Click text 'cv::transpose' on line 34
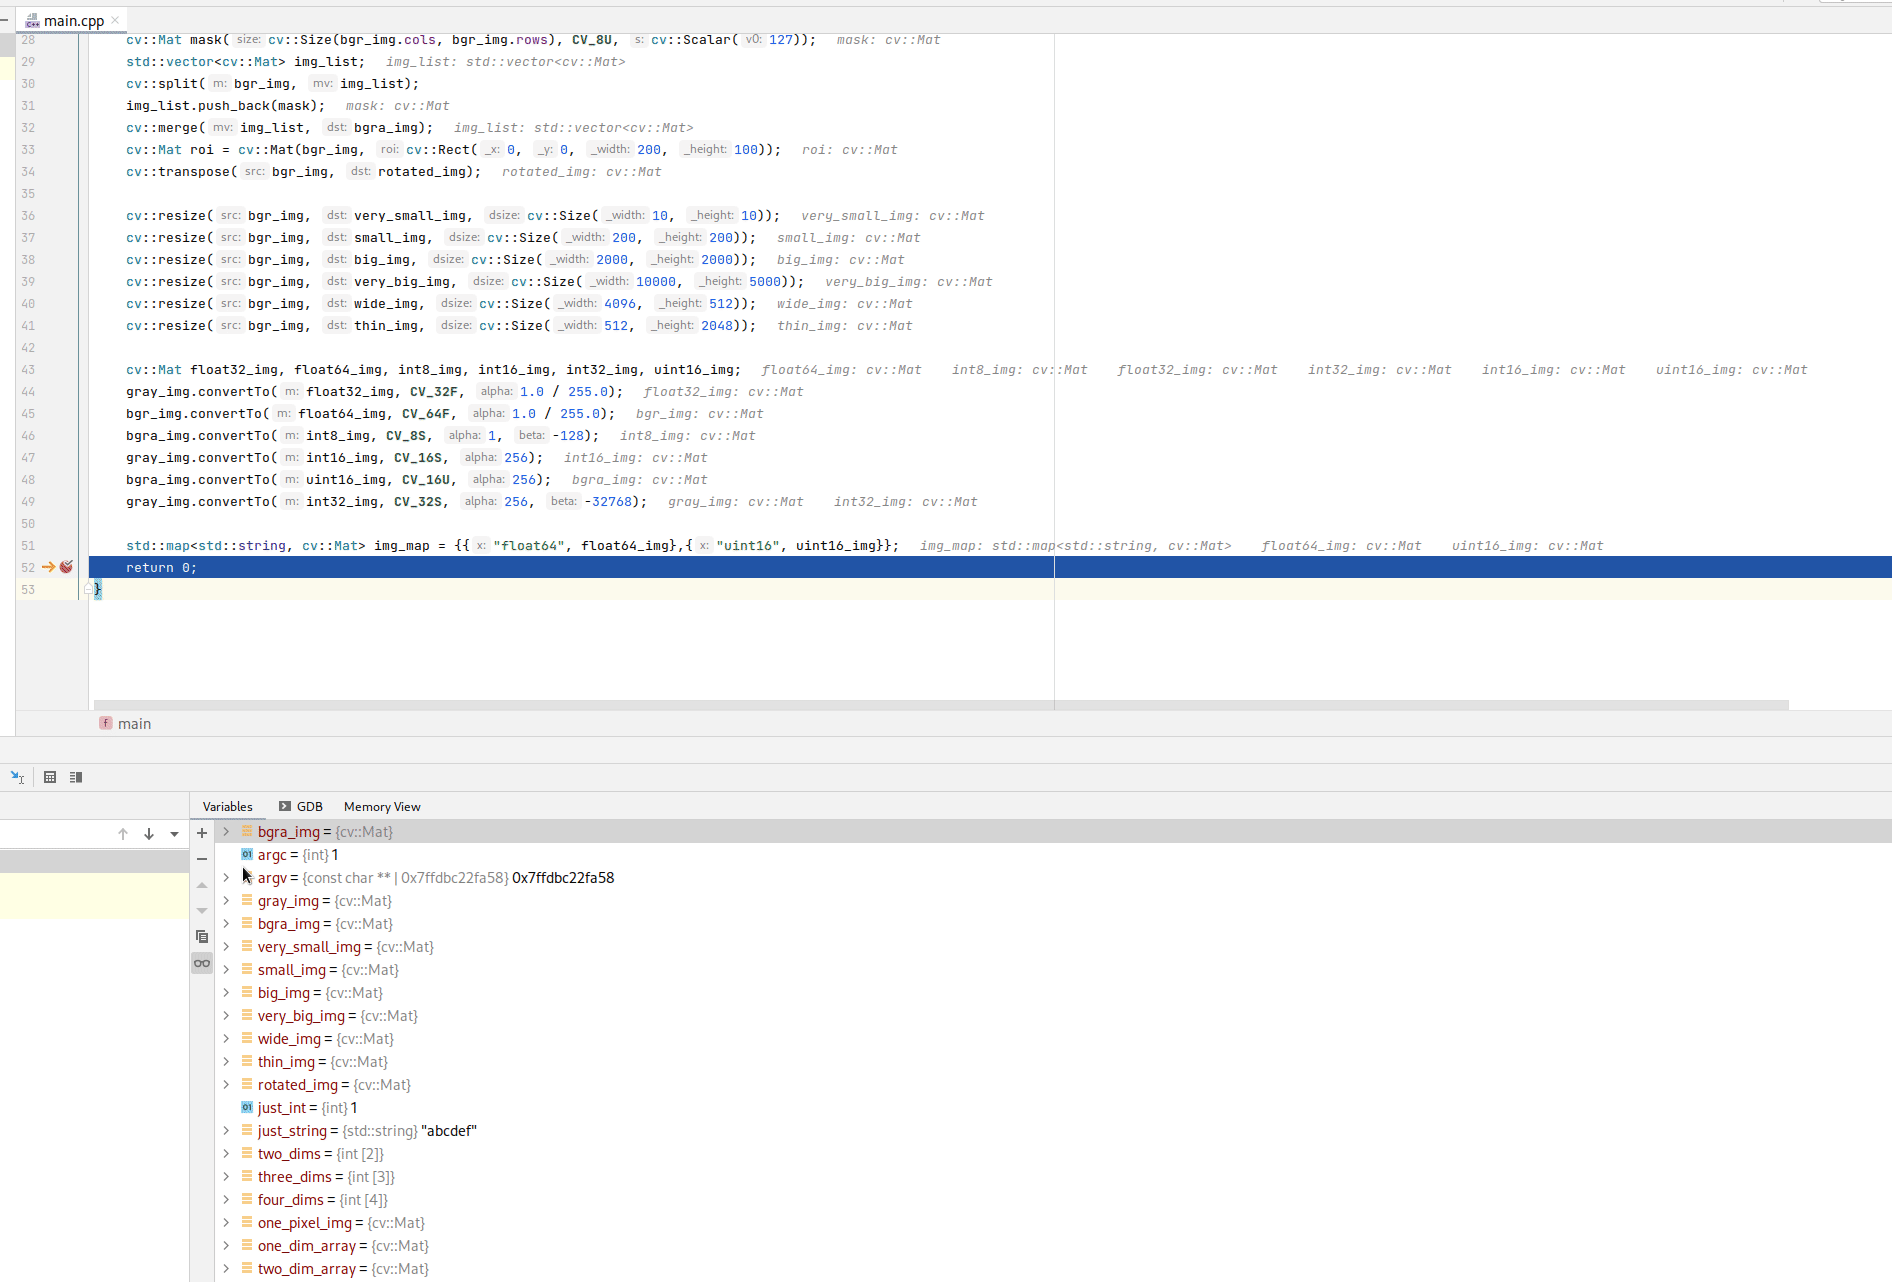This screenshot has height=1282, width=1892. 178,172
